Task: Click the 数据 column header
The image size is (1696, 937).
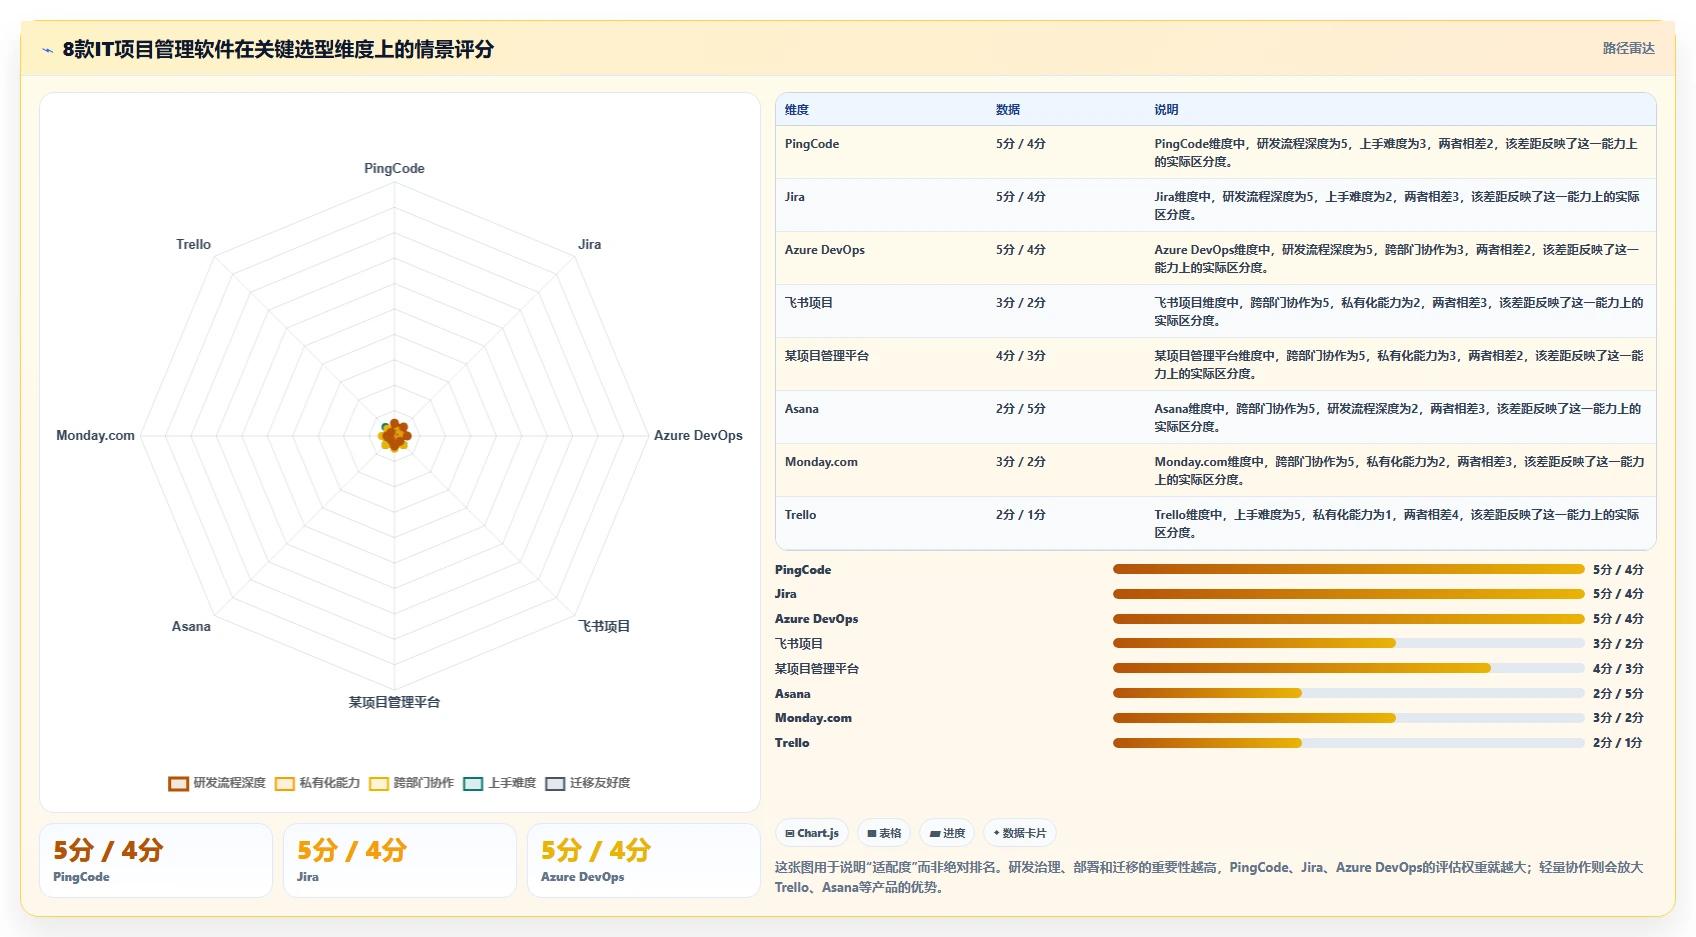Action: [1008, 110]
